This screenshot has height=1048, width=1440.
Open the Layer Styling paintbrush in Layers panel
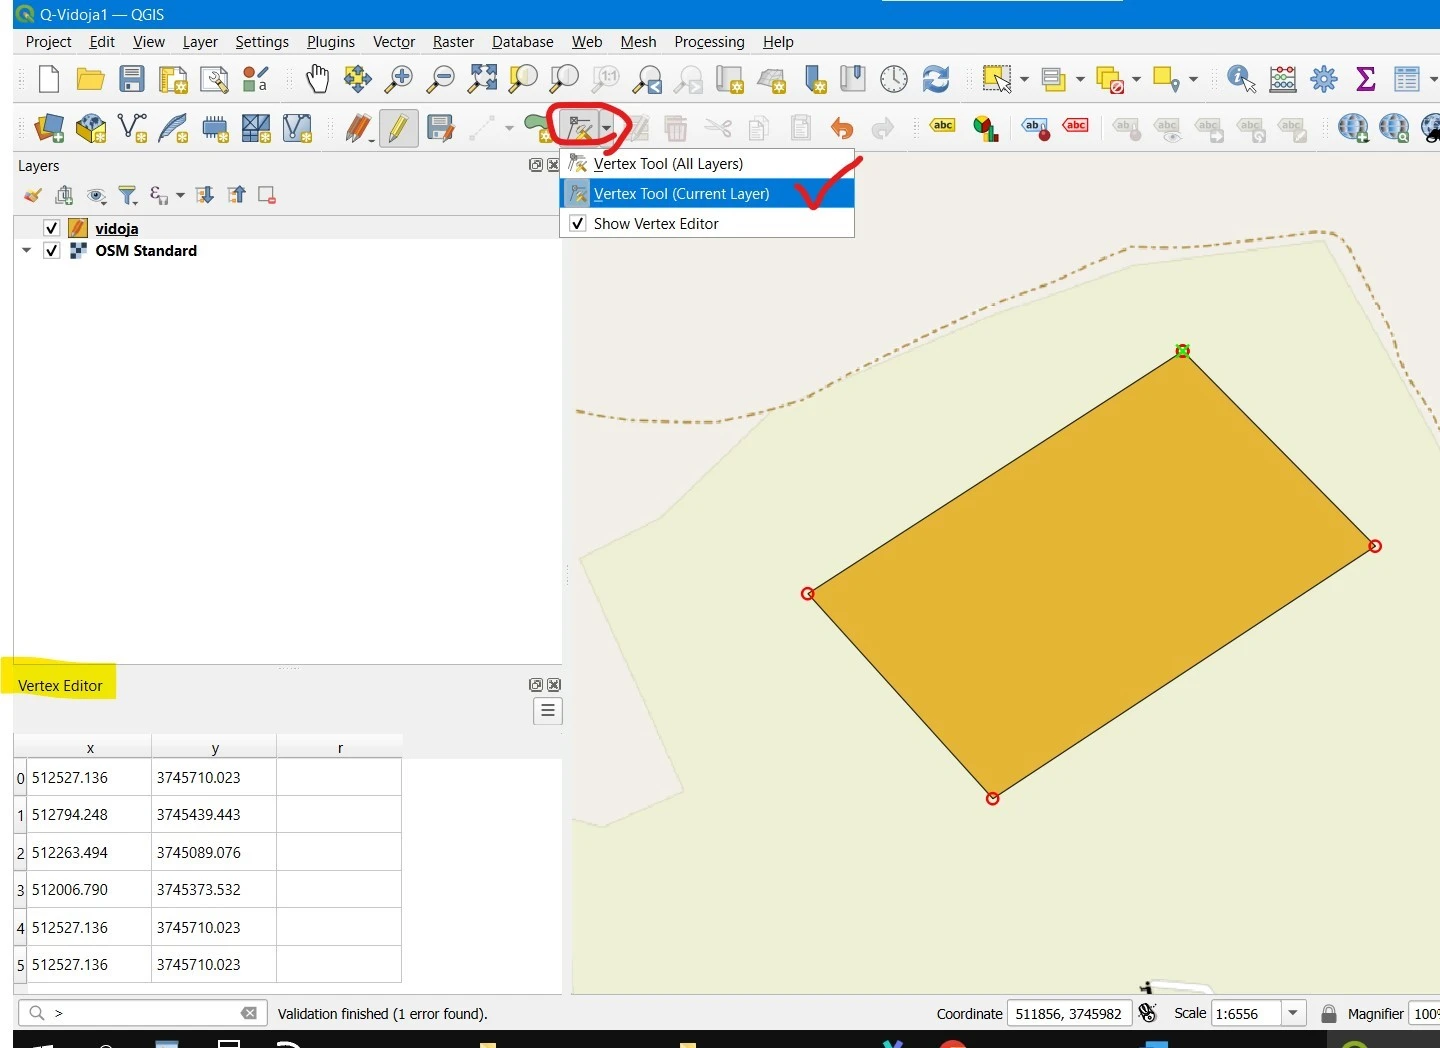pos(33,195)
